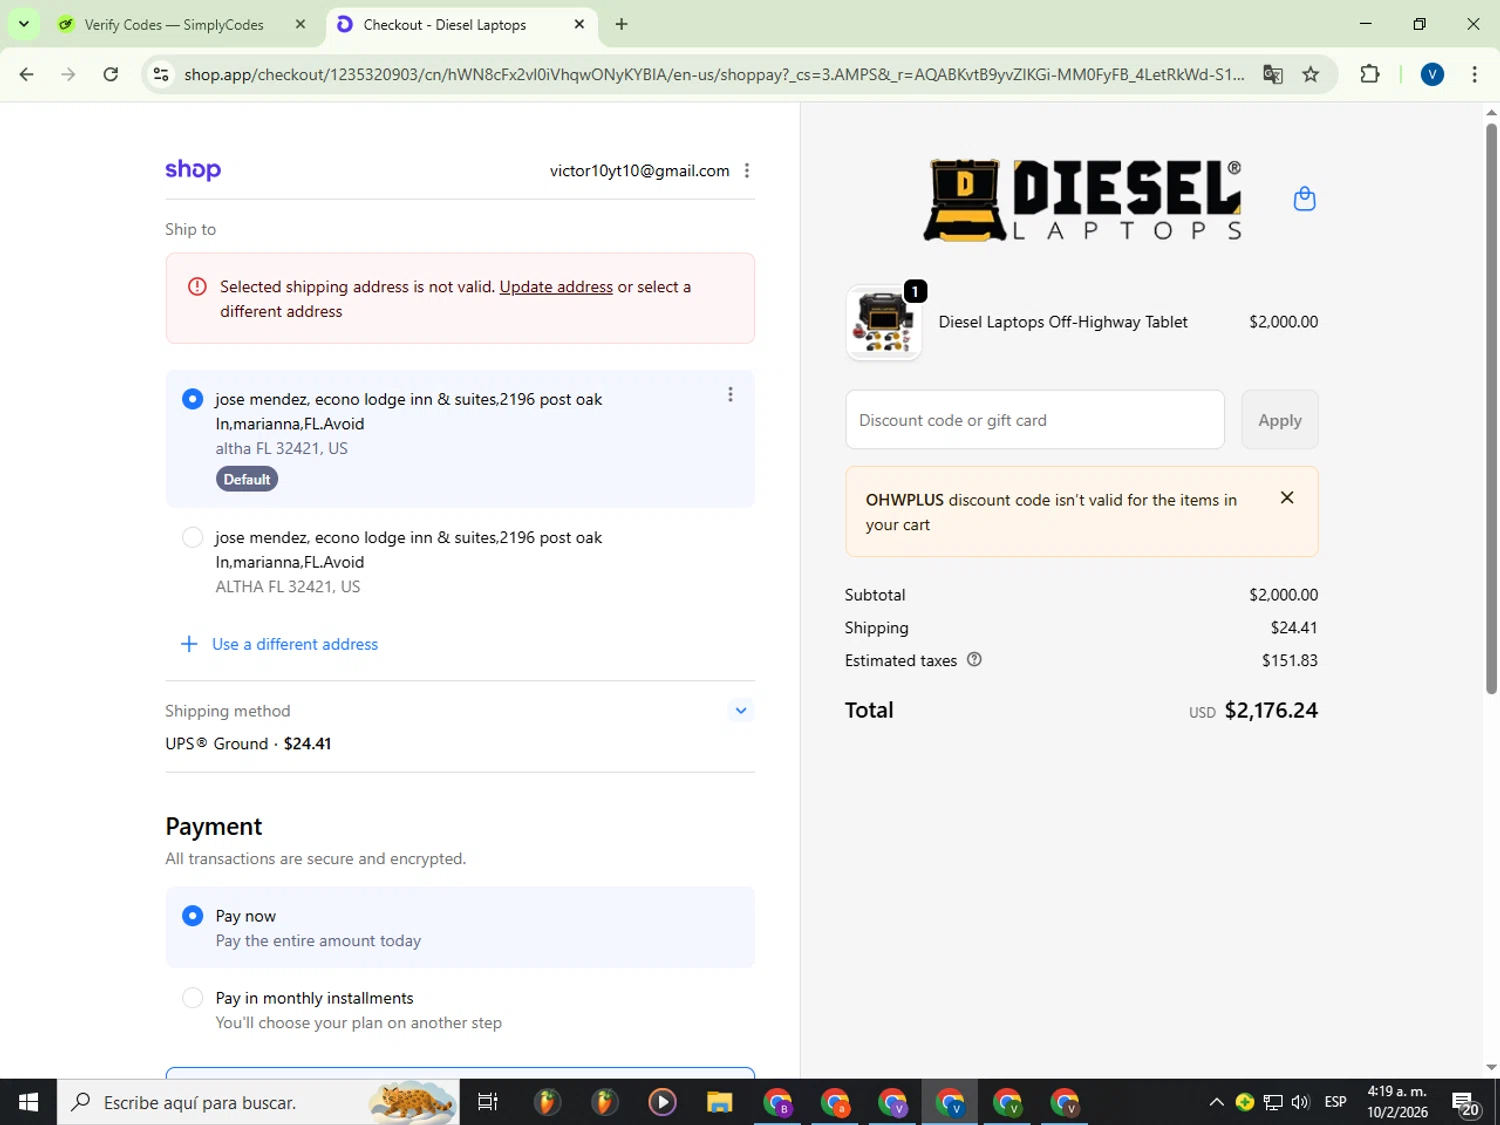Open the shopping bag cart icon
The width and height of the screenshot is (1500, 1125).
coord(1304,199)
